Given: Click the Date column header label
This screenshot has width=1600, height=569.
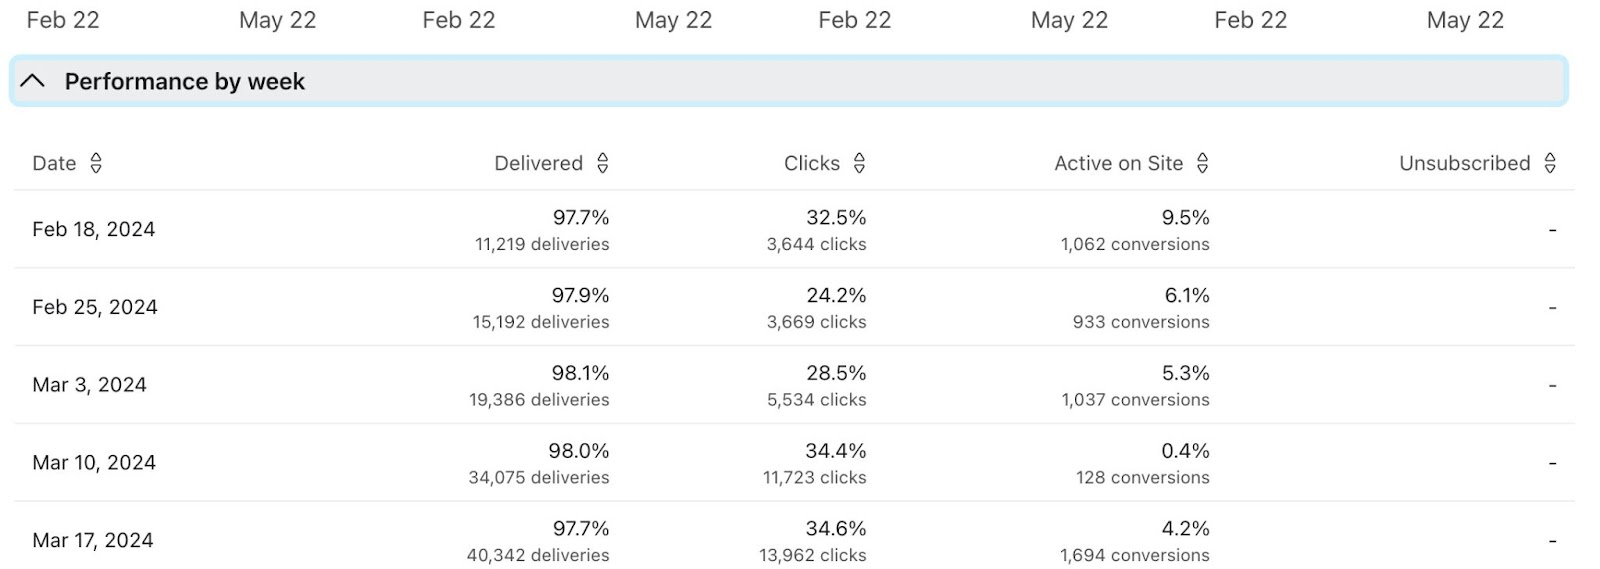Looking at the screenshot, I should pos(54,163).
